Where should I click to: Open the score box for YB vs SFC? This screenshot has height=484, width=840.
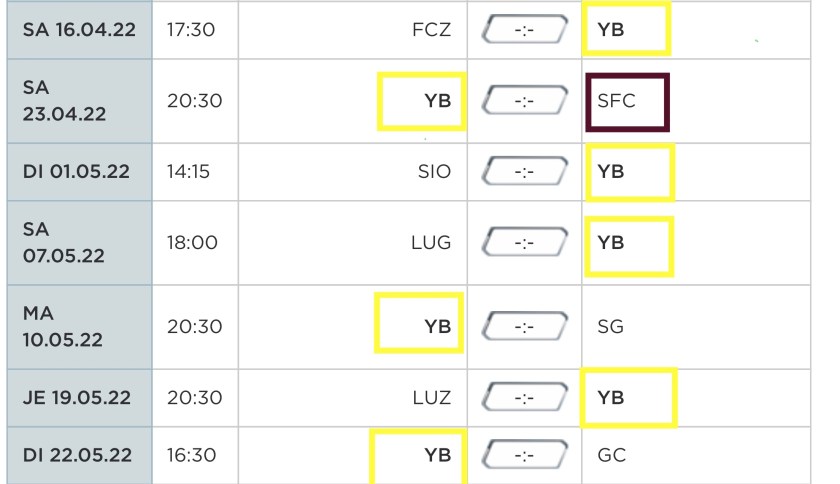coord(524,101)
